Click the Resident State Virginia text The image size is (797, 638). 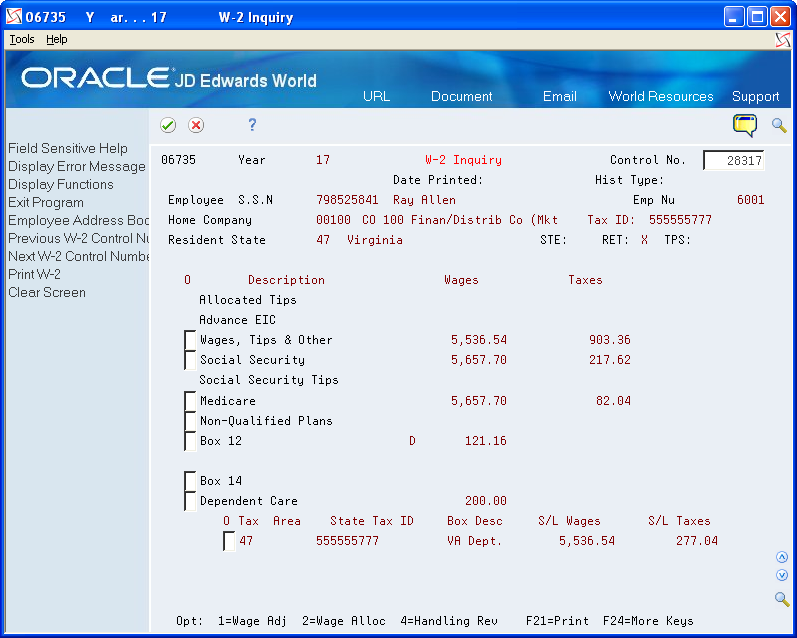point(375,240)
